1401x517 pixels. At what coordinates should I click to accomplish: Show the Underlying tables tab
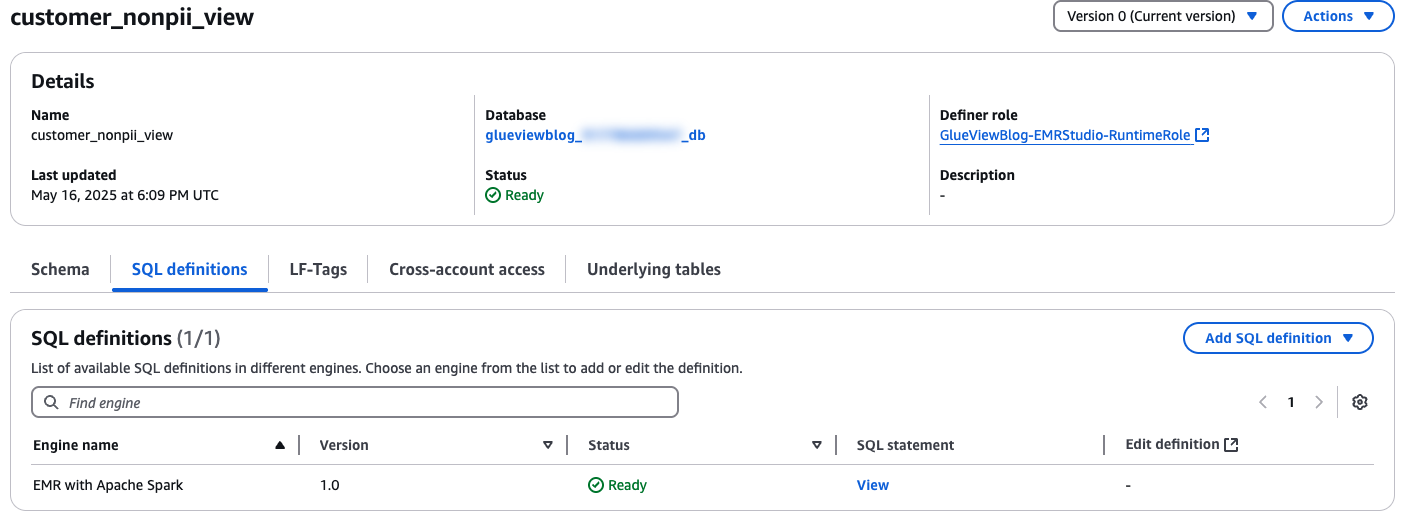[x=654, y=269]
